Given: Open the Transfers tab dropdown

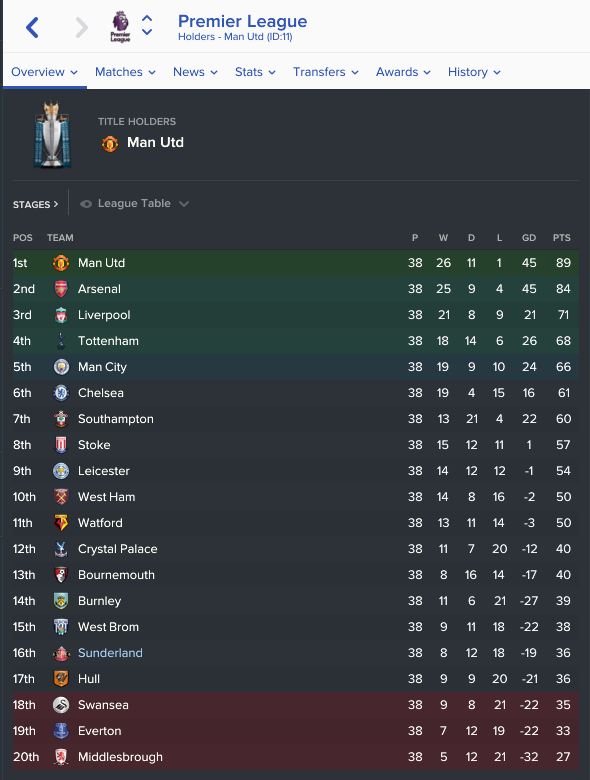Looking at the screenshot, I should coord(326,72).
